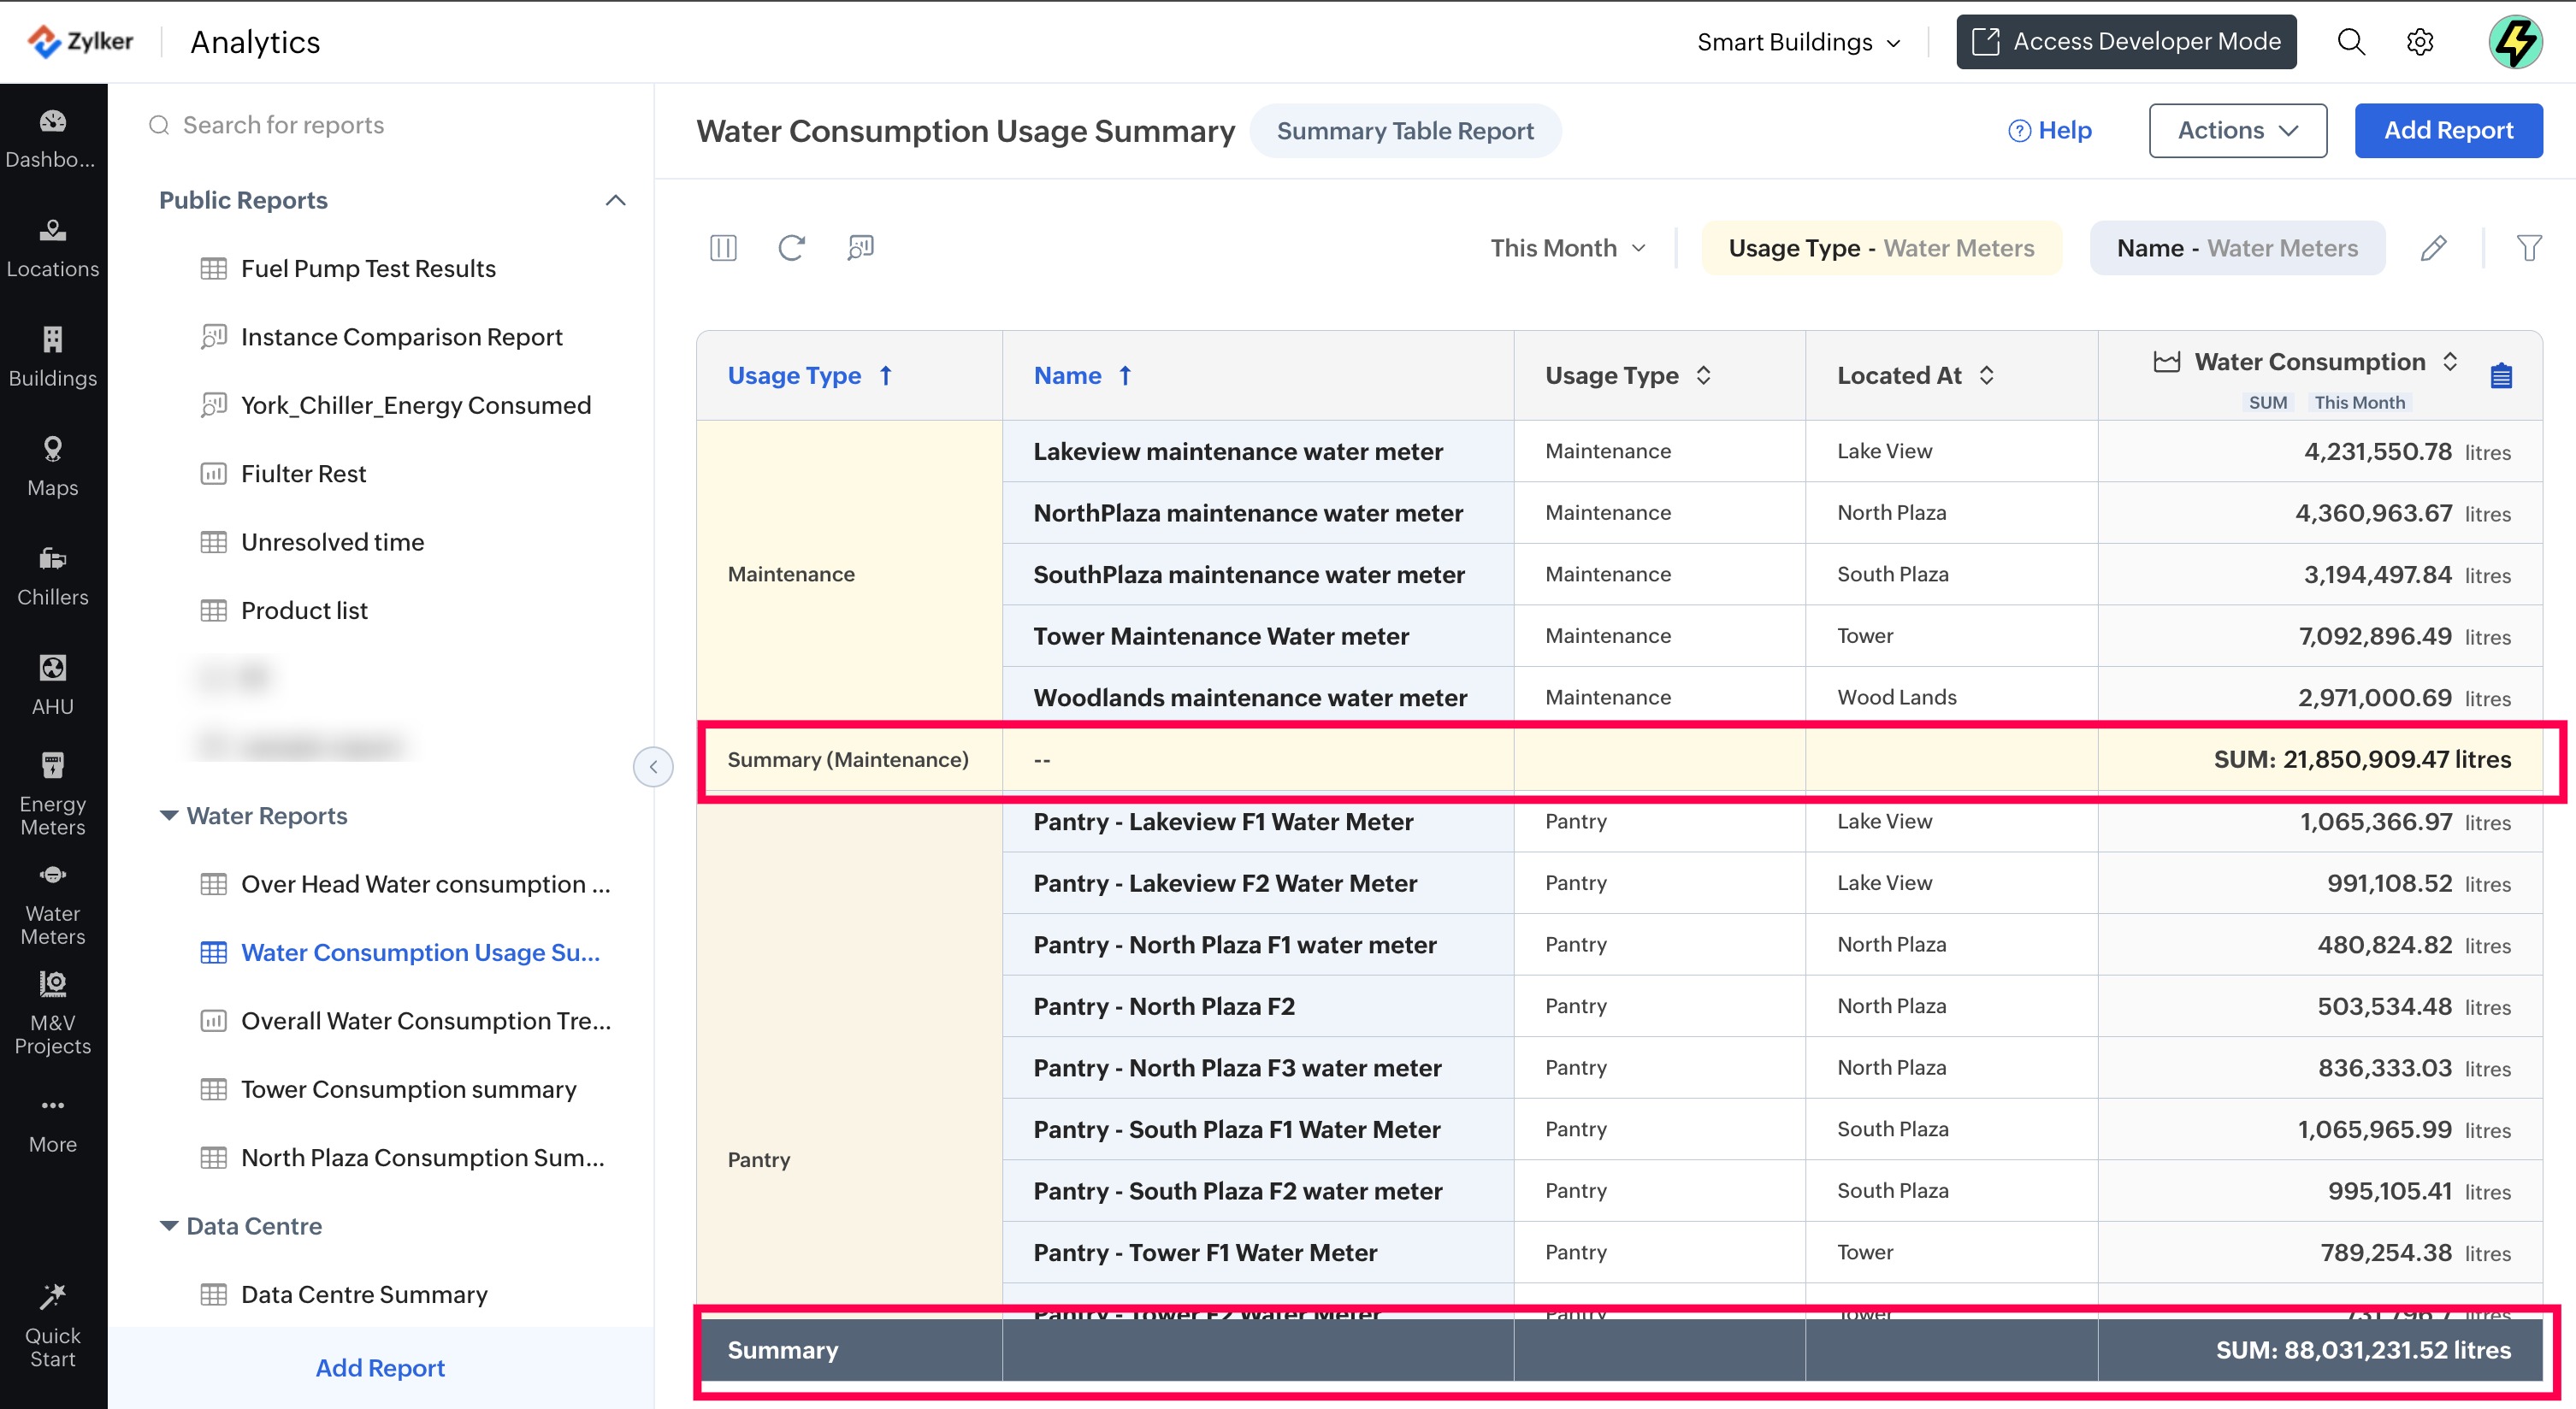This screenshot has width=2576, height=1409.
Task: Click the blue Add Report button
Action: 2447,131
